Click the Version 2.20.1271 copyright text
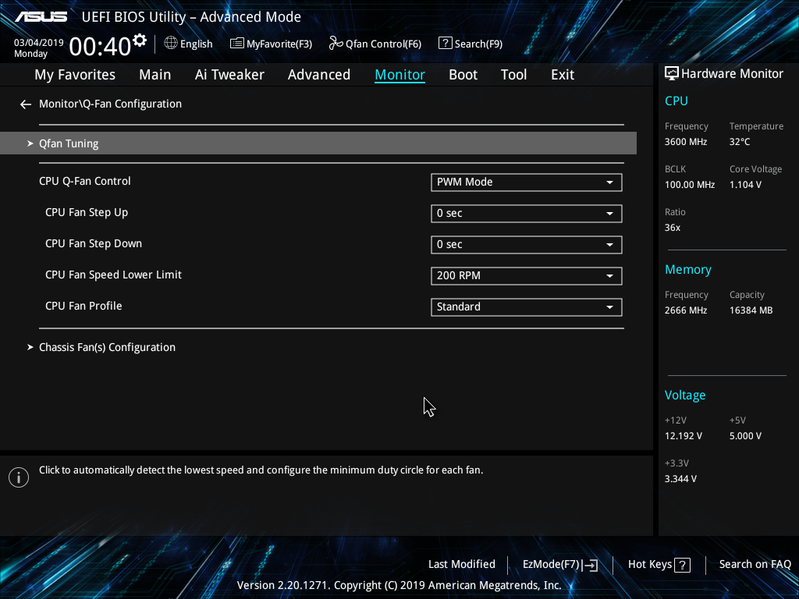Screen dimensions: 799x599 pos(399,585)
